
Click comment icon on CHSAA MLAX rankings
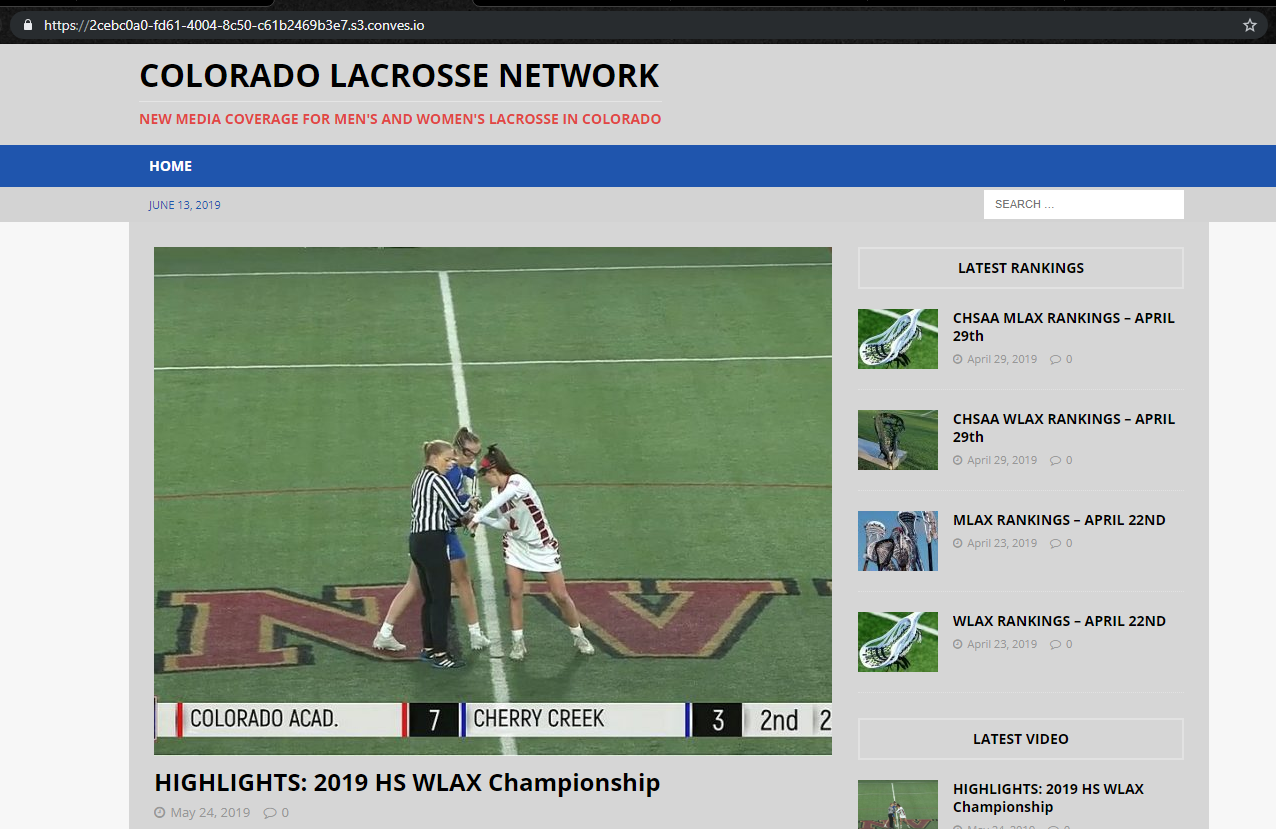click(x=1055, y=359)
